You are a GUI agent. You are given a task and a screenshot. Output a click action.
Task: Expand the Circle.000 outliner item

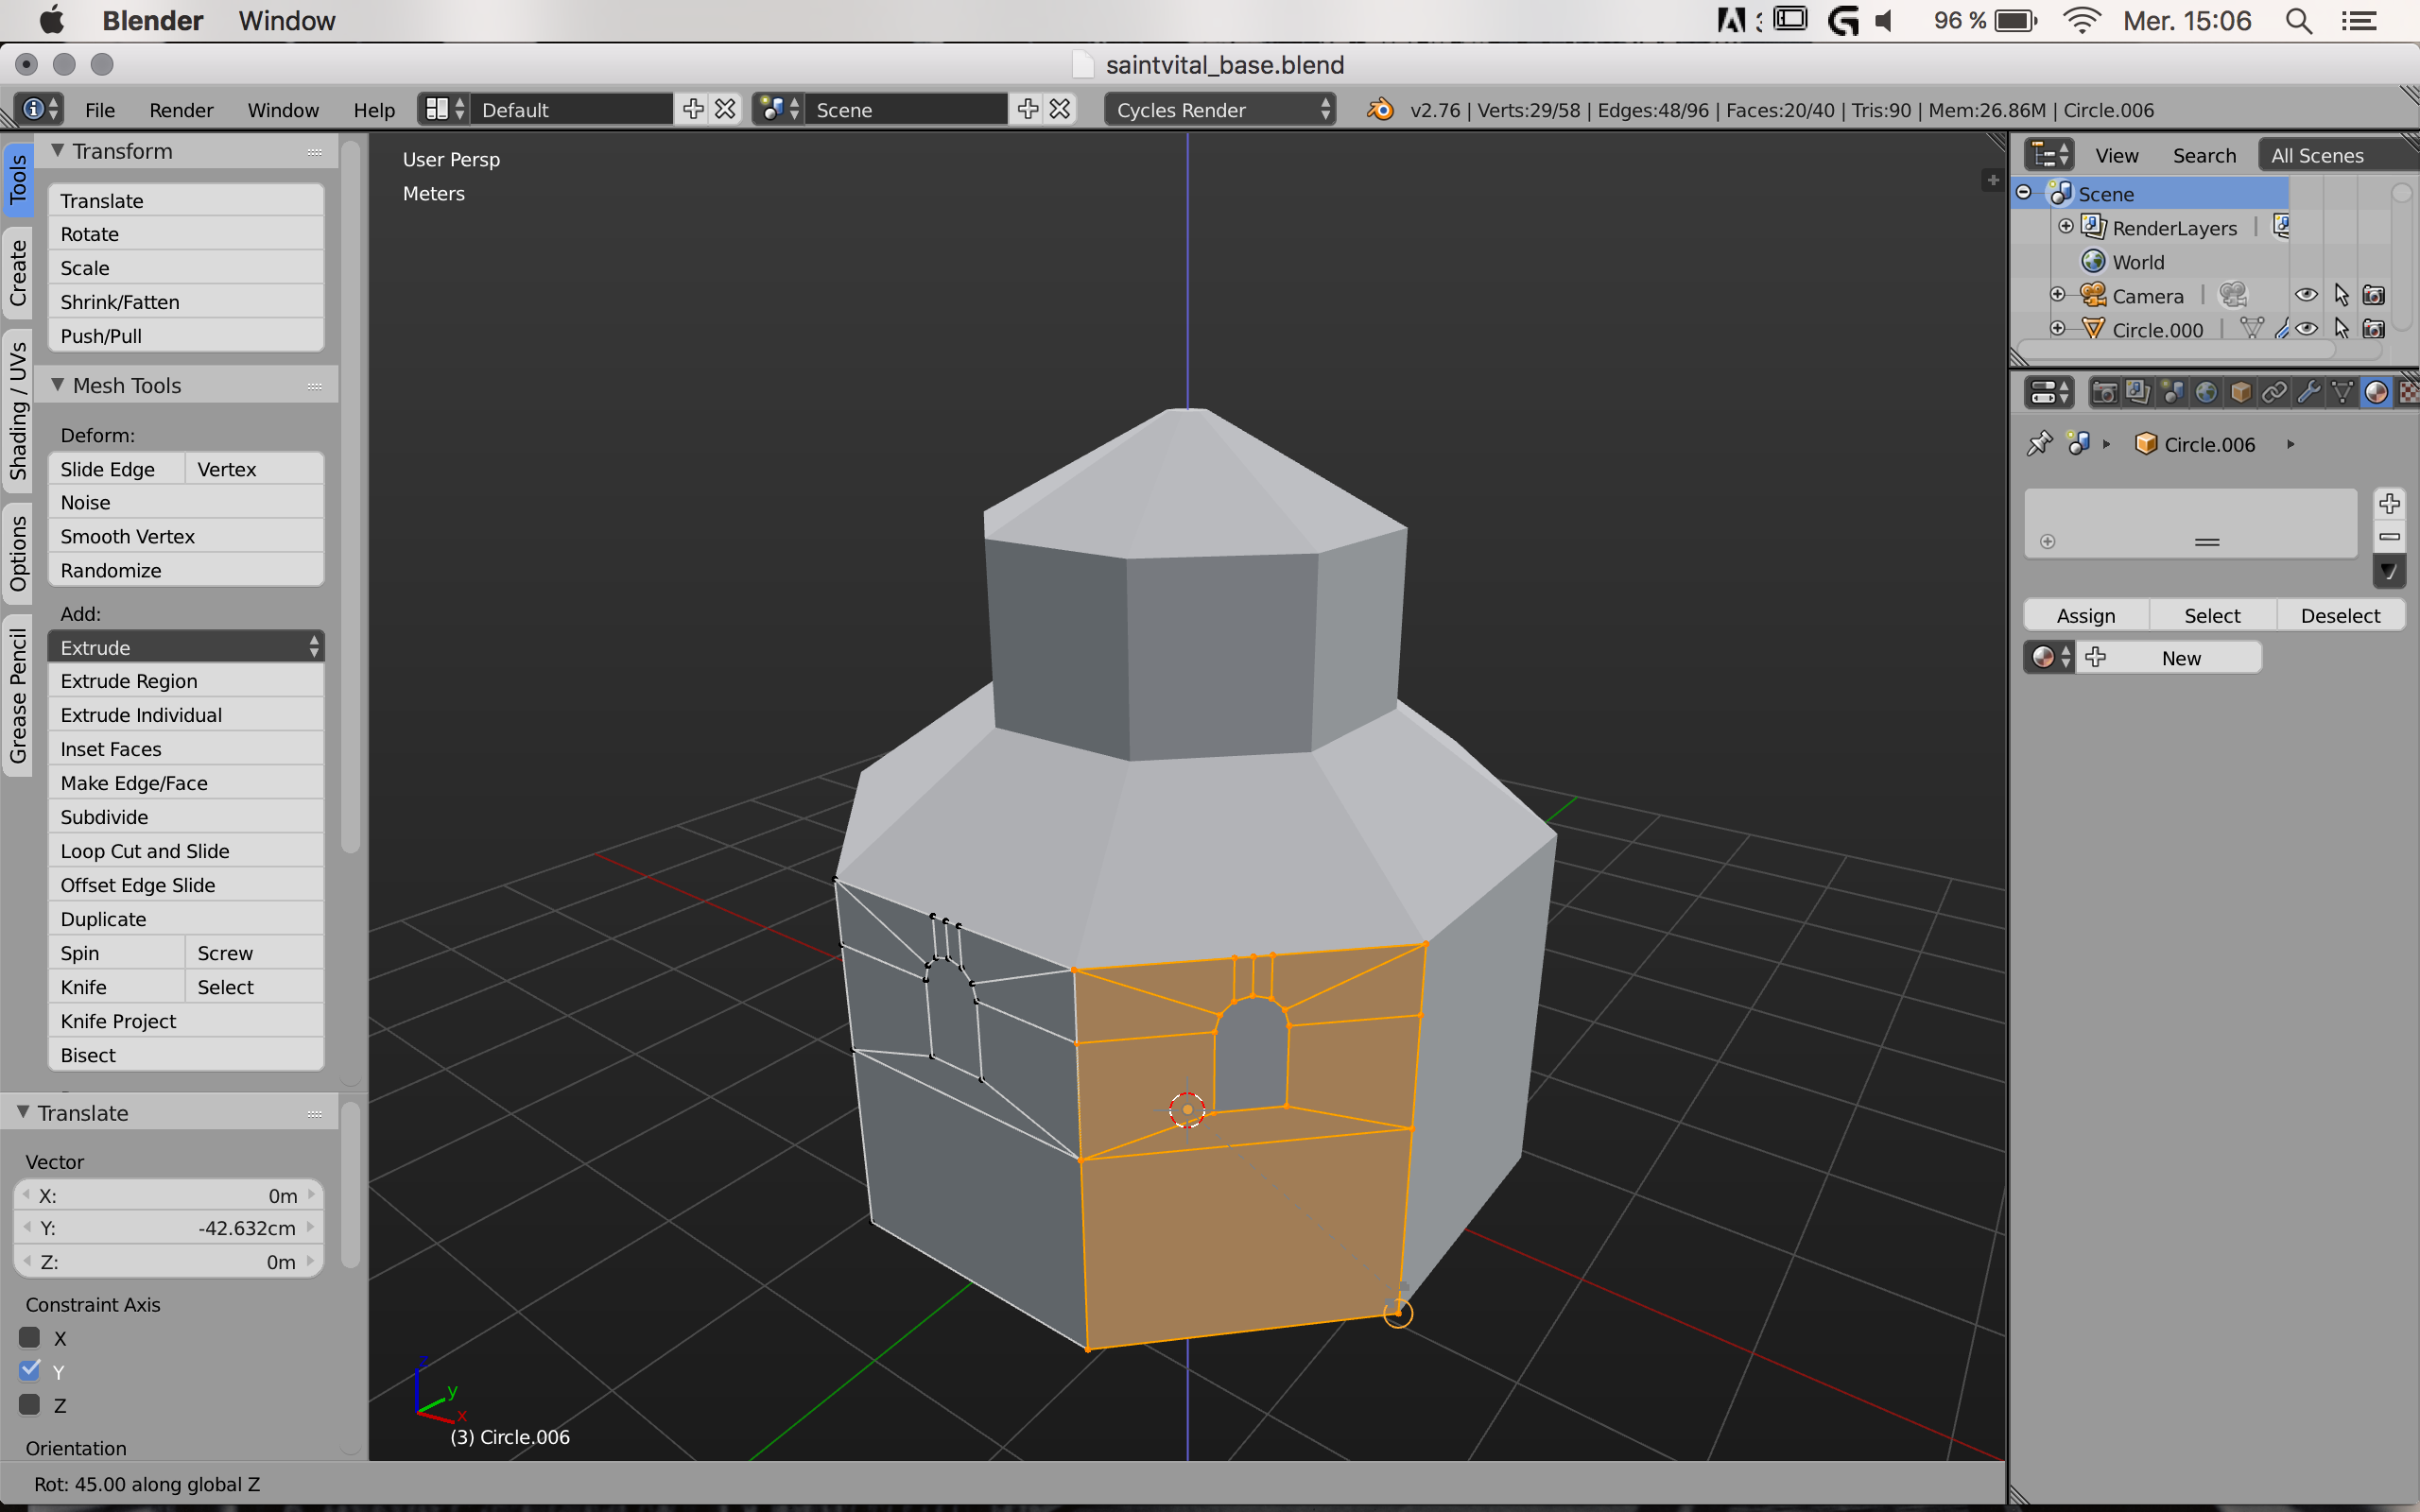point(2057,329)
